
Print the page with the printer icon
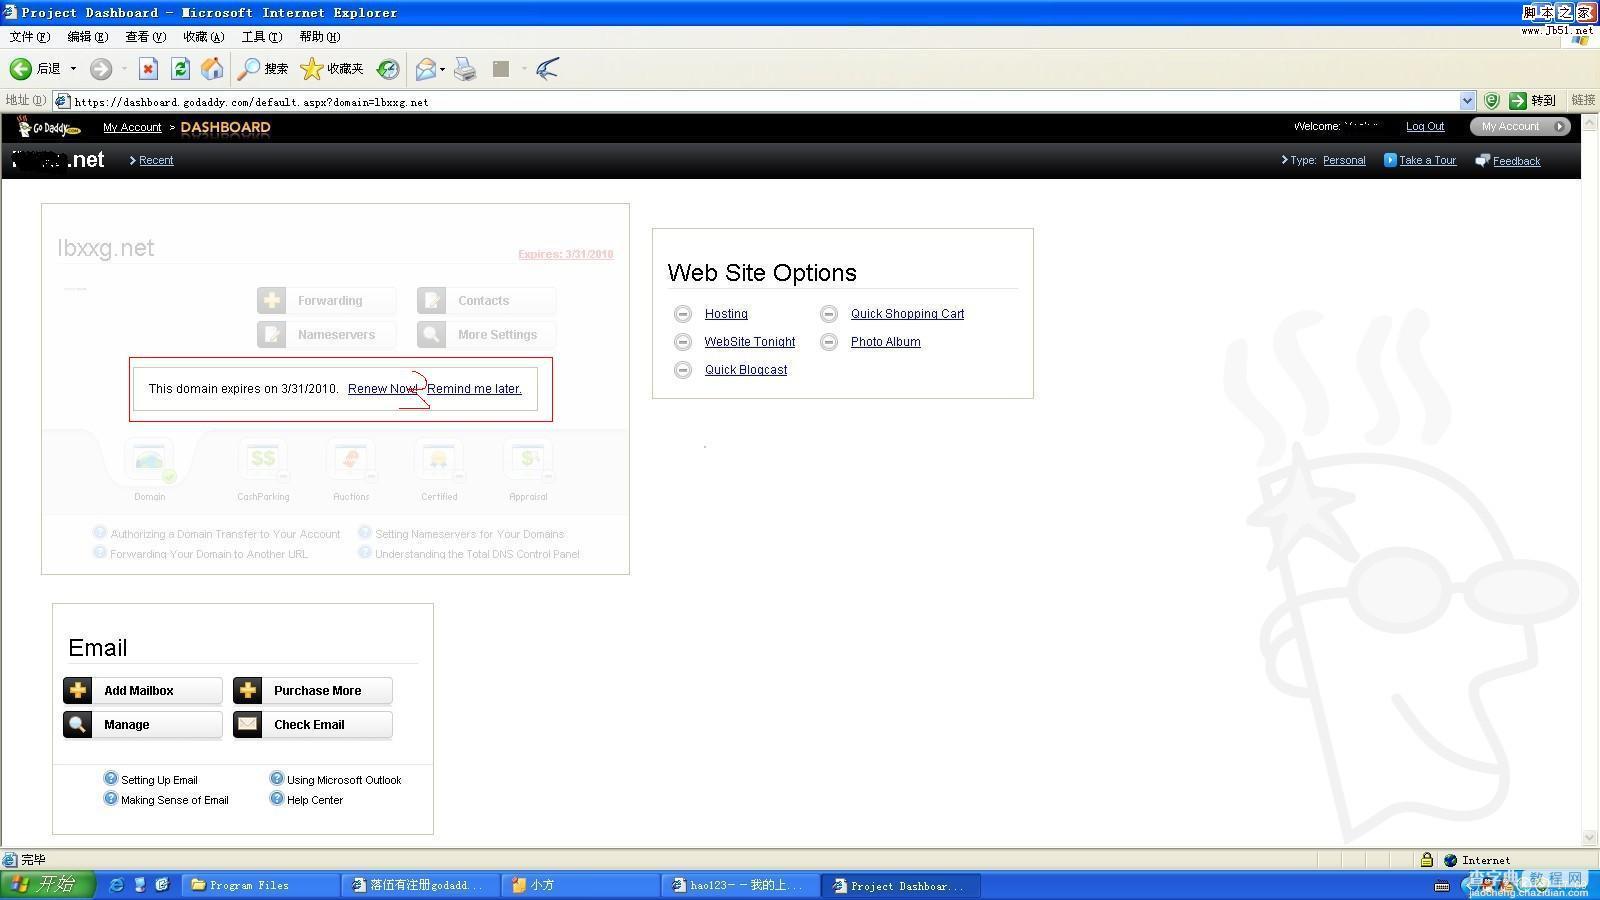(465, 68)
